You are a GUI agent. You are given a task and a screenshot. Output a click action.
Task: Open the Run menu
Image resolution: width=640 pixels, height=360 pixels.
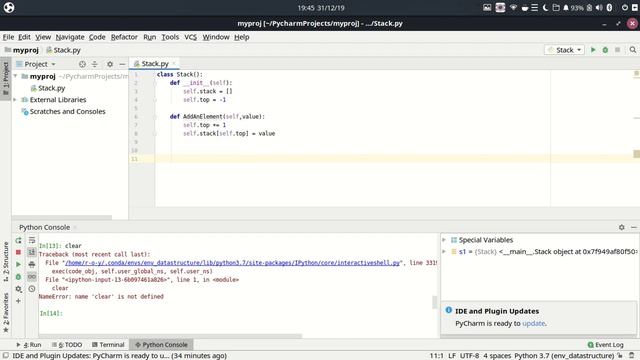click(149, 37)
